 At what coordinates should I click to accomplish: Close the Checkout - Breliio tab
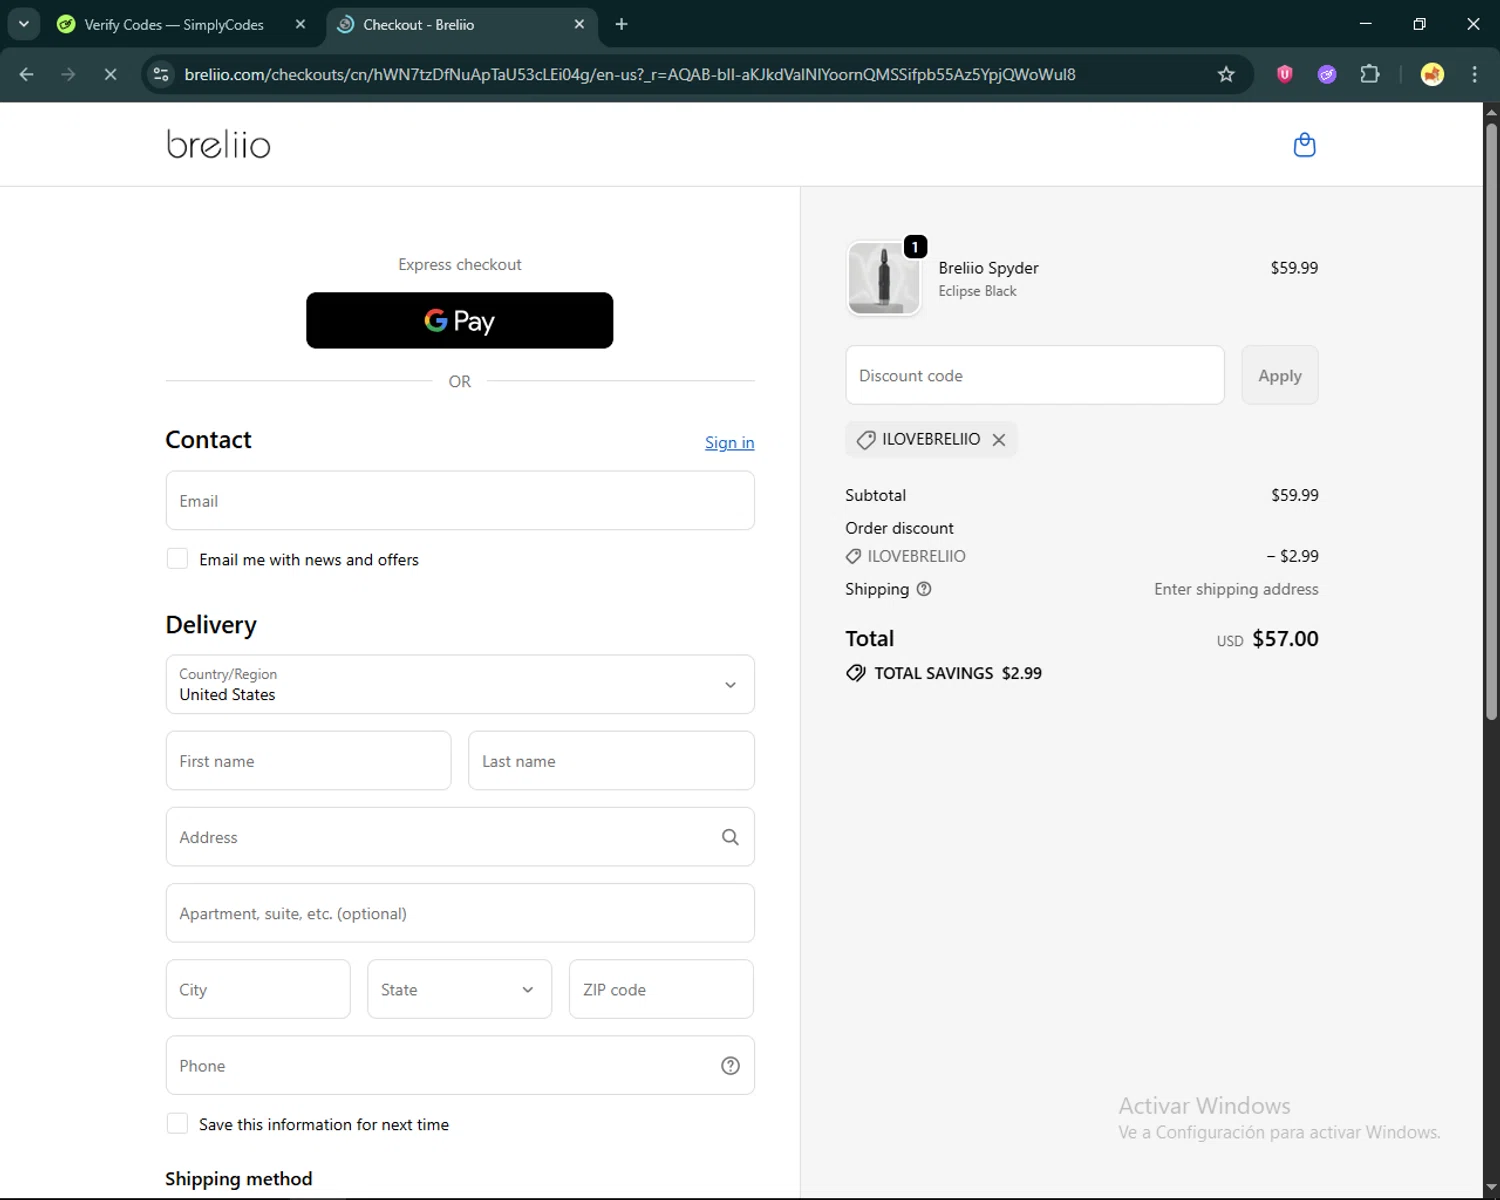pyautogui.click(x=579, y=24)
